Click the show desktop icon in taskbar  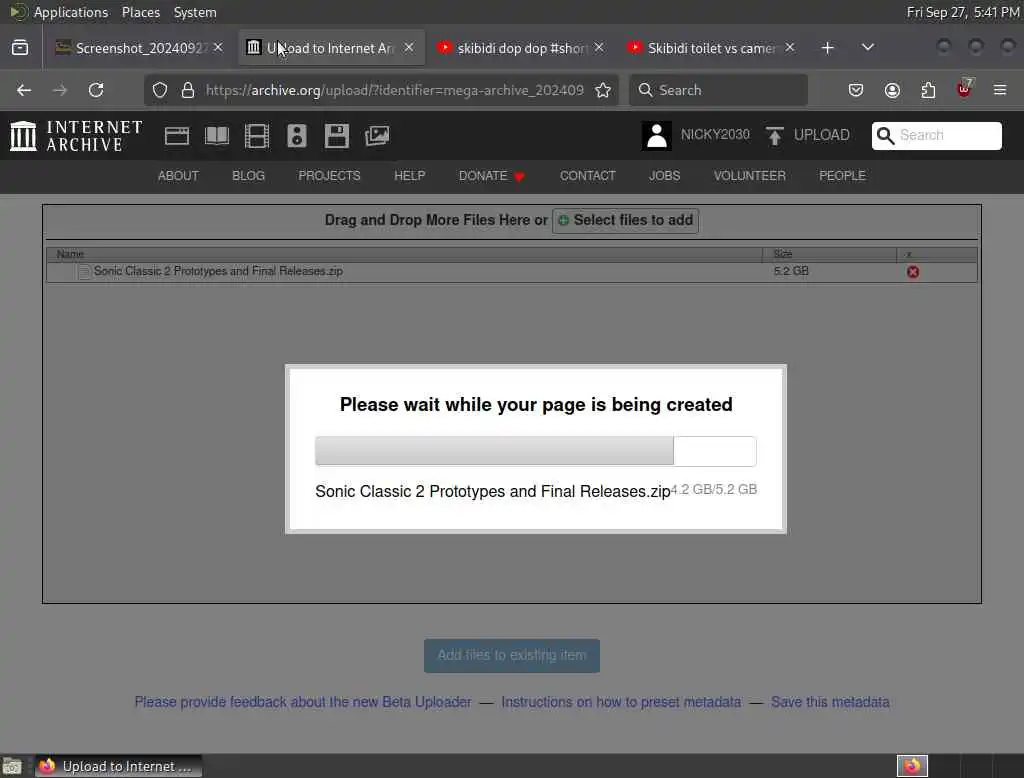[x=12, y=766]
